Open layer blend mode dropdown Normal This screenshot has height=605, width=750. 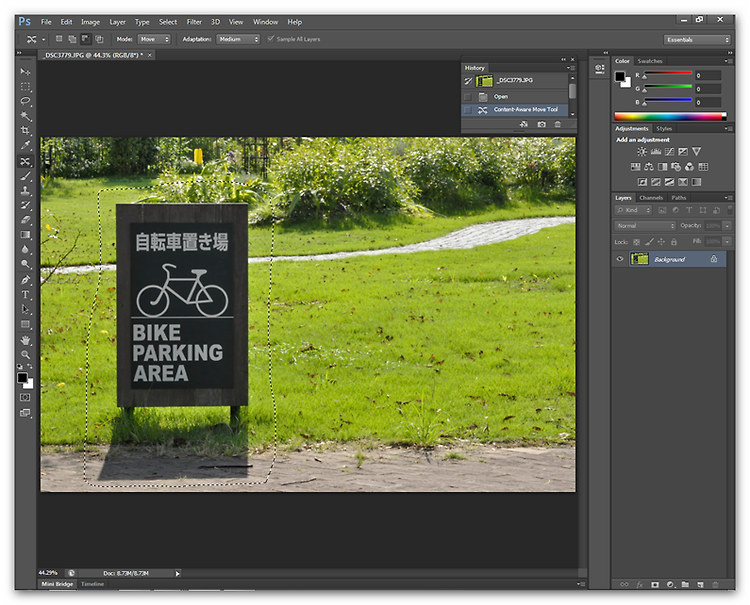(x=645, y=226)
